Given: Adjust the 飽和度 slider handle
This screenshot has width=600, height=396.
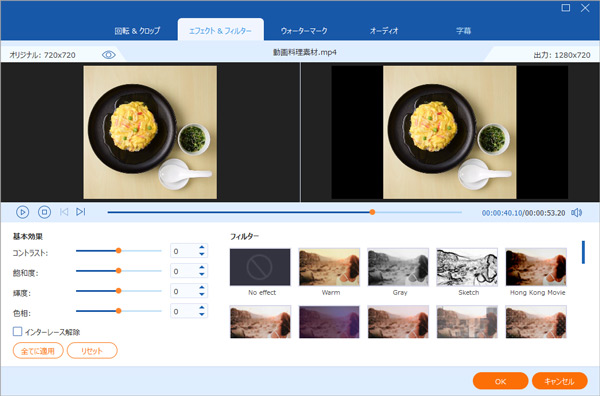Looking at the screenshot, I should (119, 271).
